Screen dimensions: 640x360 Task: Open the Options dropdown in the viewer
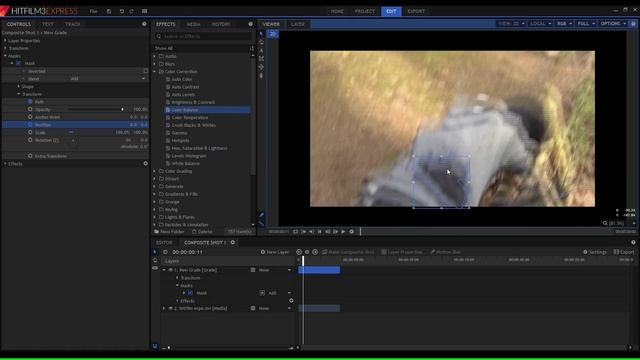pos(613,24)
